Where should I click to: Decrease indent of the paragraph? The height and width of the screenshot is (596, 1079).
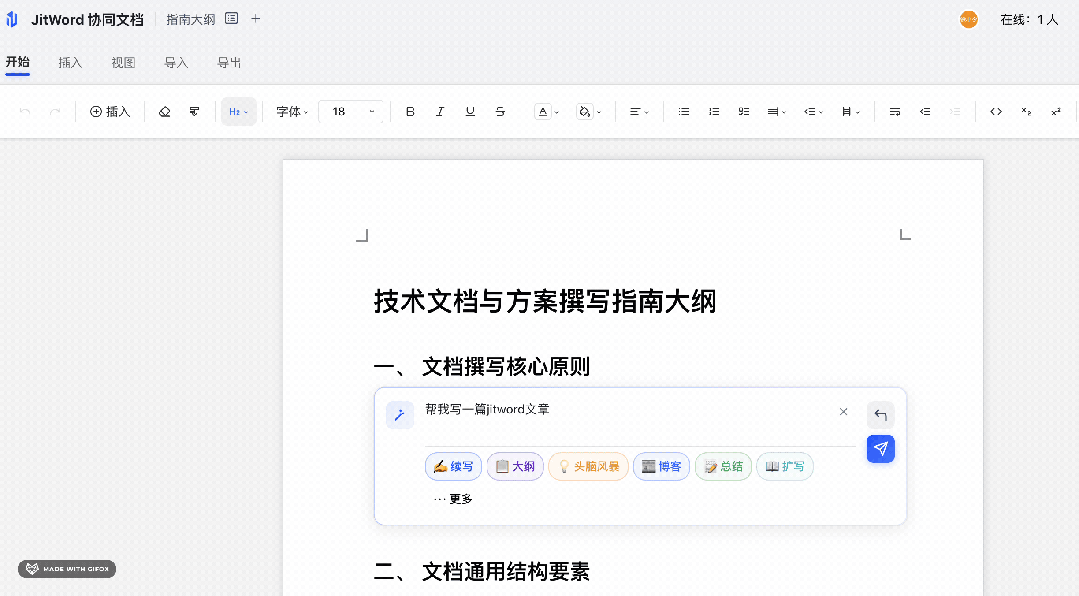coord(925,111)
